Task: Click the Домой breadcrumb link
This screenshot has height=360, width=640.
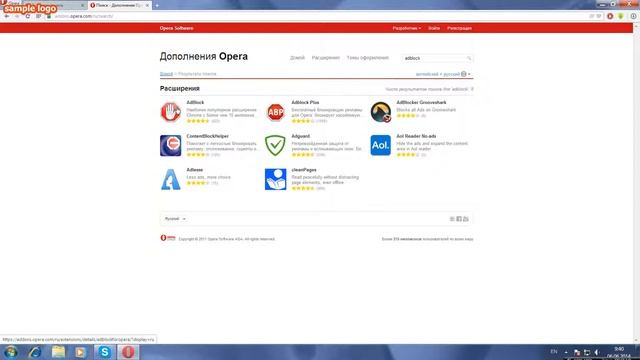Action: click(x=166, y=74)
